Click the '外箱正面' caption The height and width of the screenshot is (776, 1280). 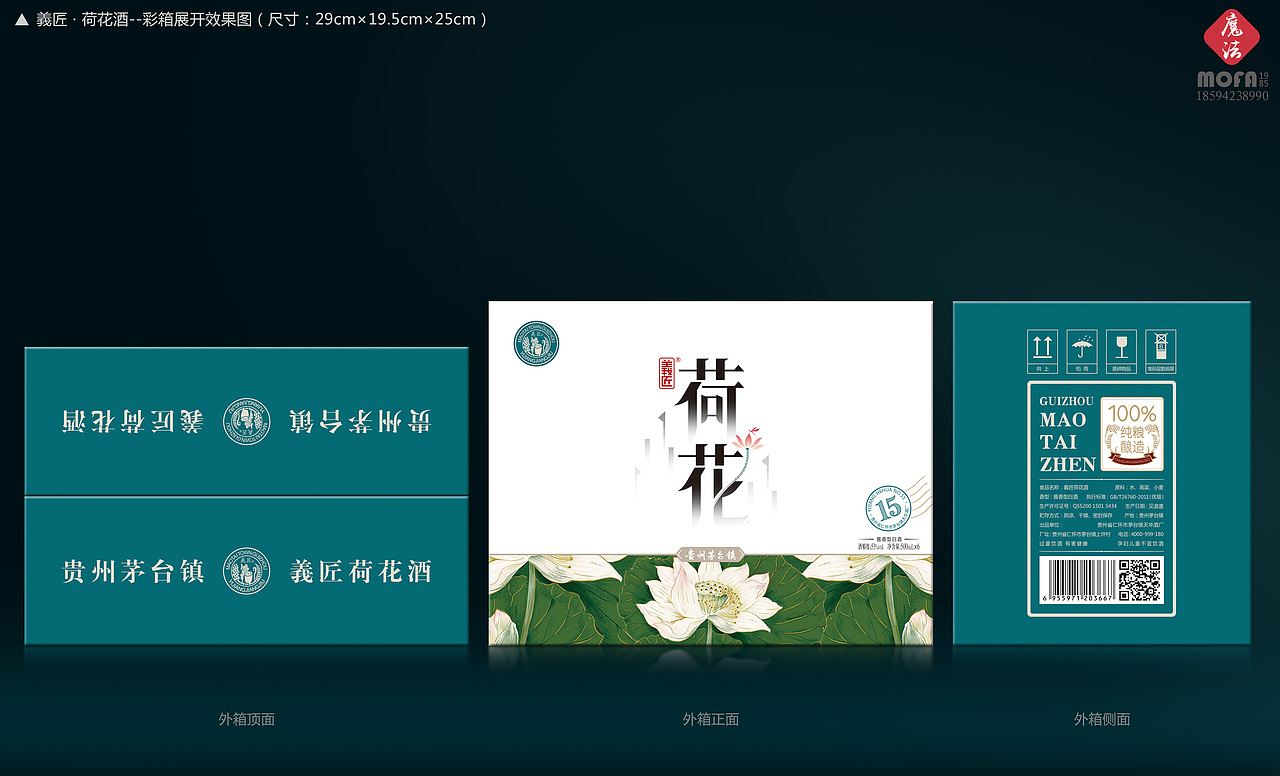click(x=711, y=719)
